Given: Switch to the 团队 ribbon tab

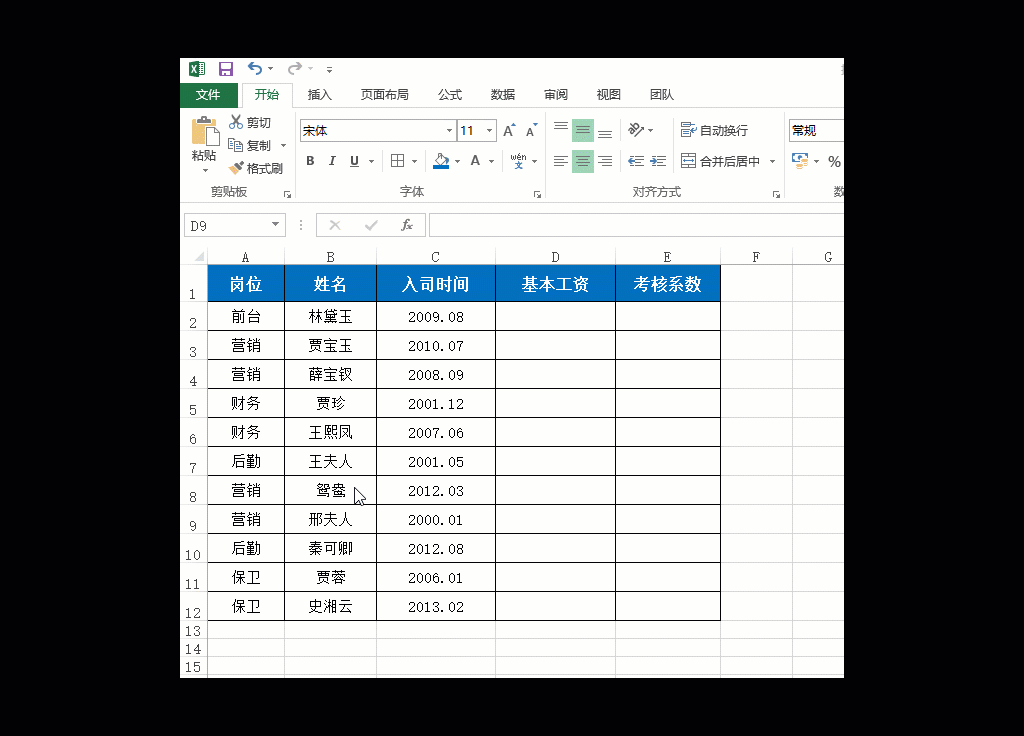Looking at the screenshot, I should click(x=662, y=95).
